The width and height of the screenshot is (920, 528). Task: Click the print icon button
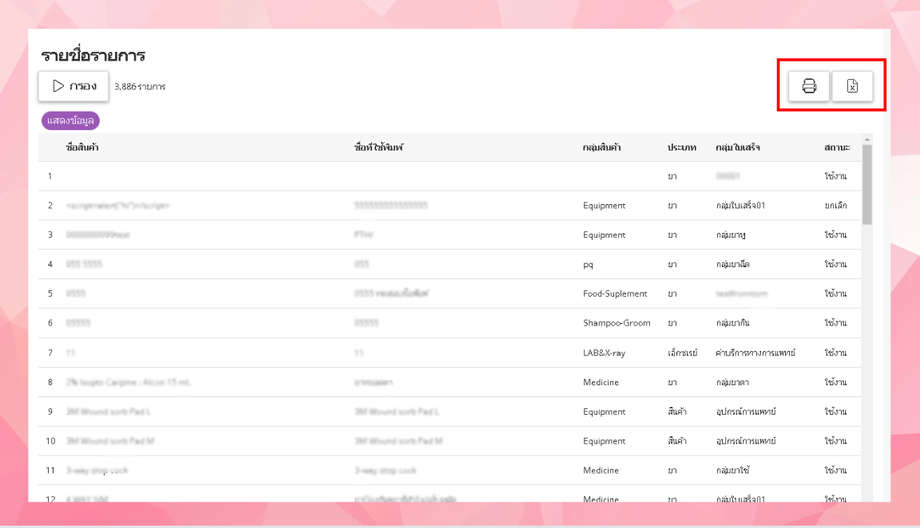tap(809, 86)
